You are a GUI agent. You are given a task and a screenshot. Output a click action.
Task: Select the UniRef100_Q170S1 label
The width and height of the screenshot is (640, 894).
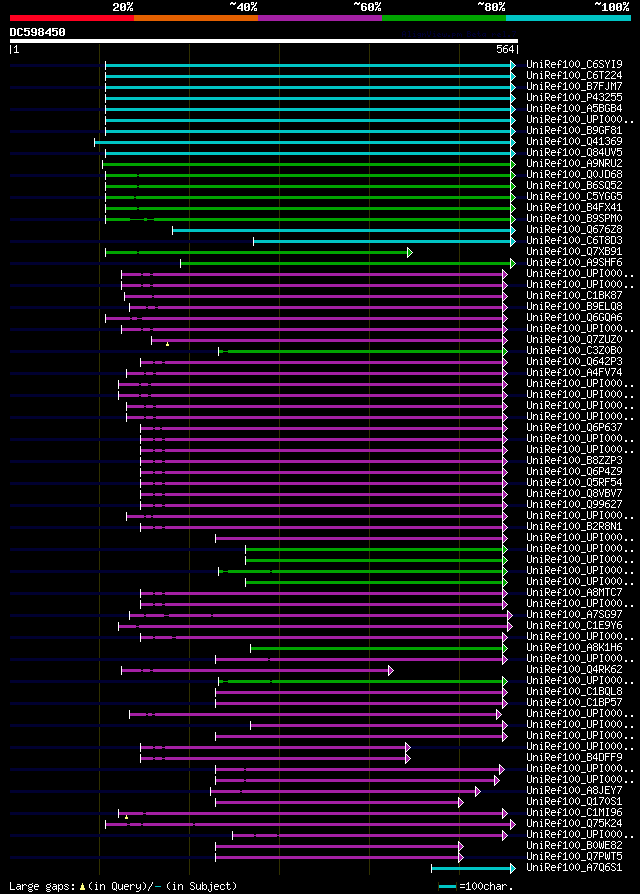pos(574,802)
